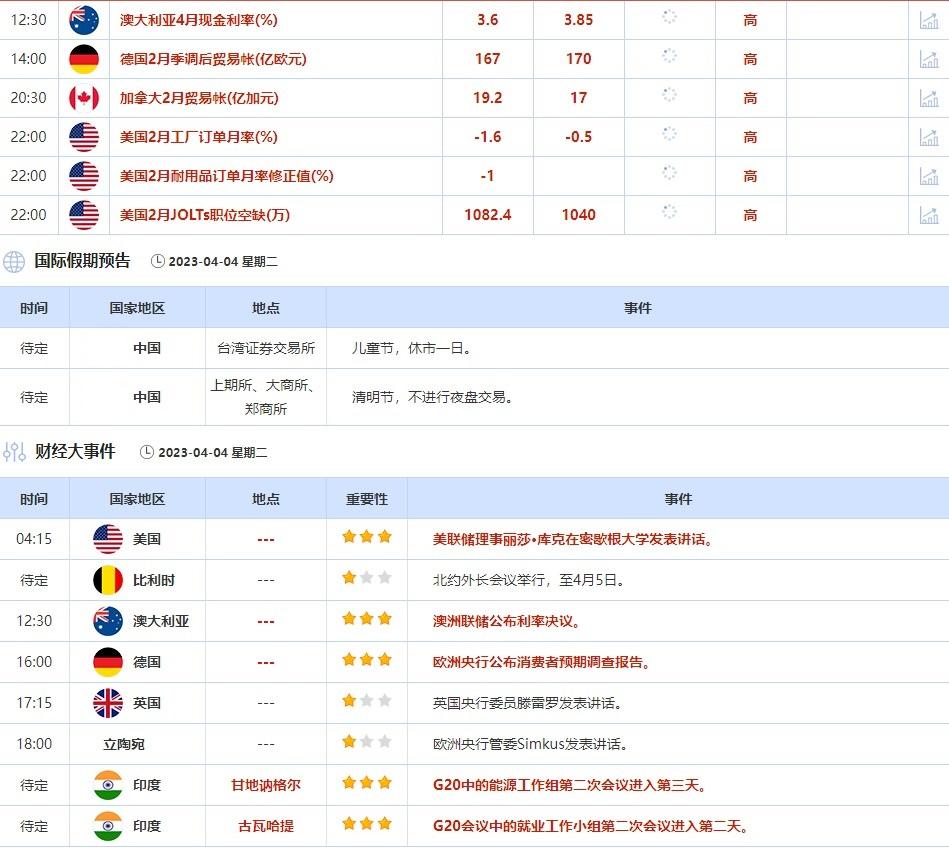Click the icon beside 财经大事件 heading
The image size is (949, 849).
(14, 452)
